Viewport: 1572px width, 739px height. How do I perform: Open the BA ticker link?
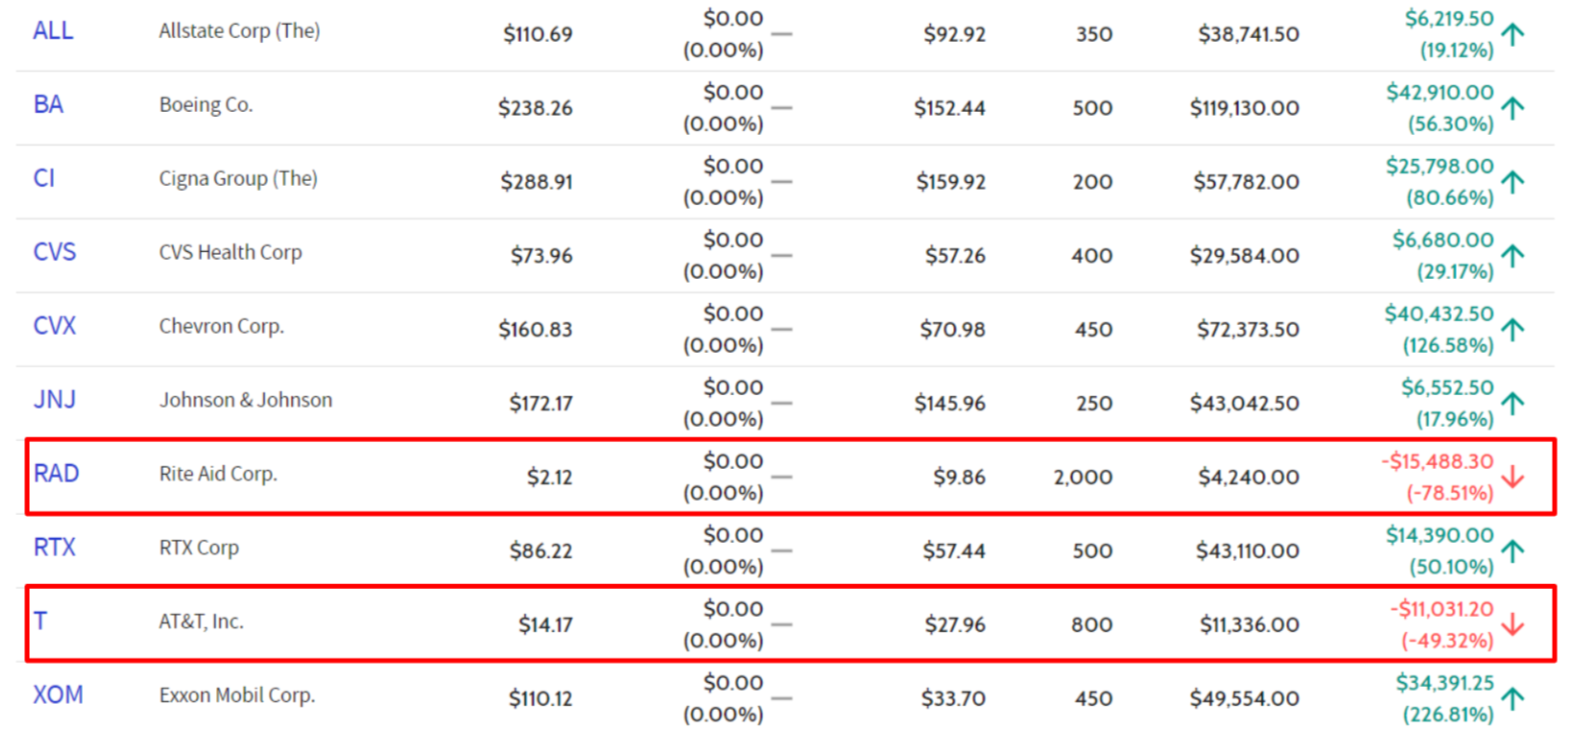(x=48, y=105)
